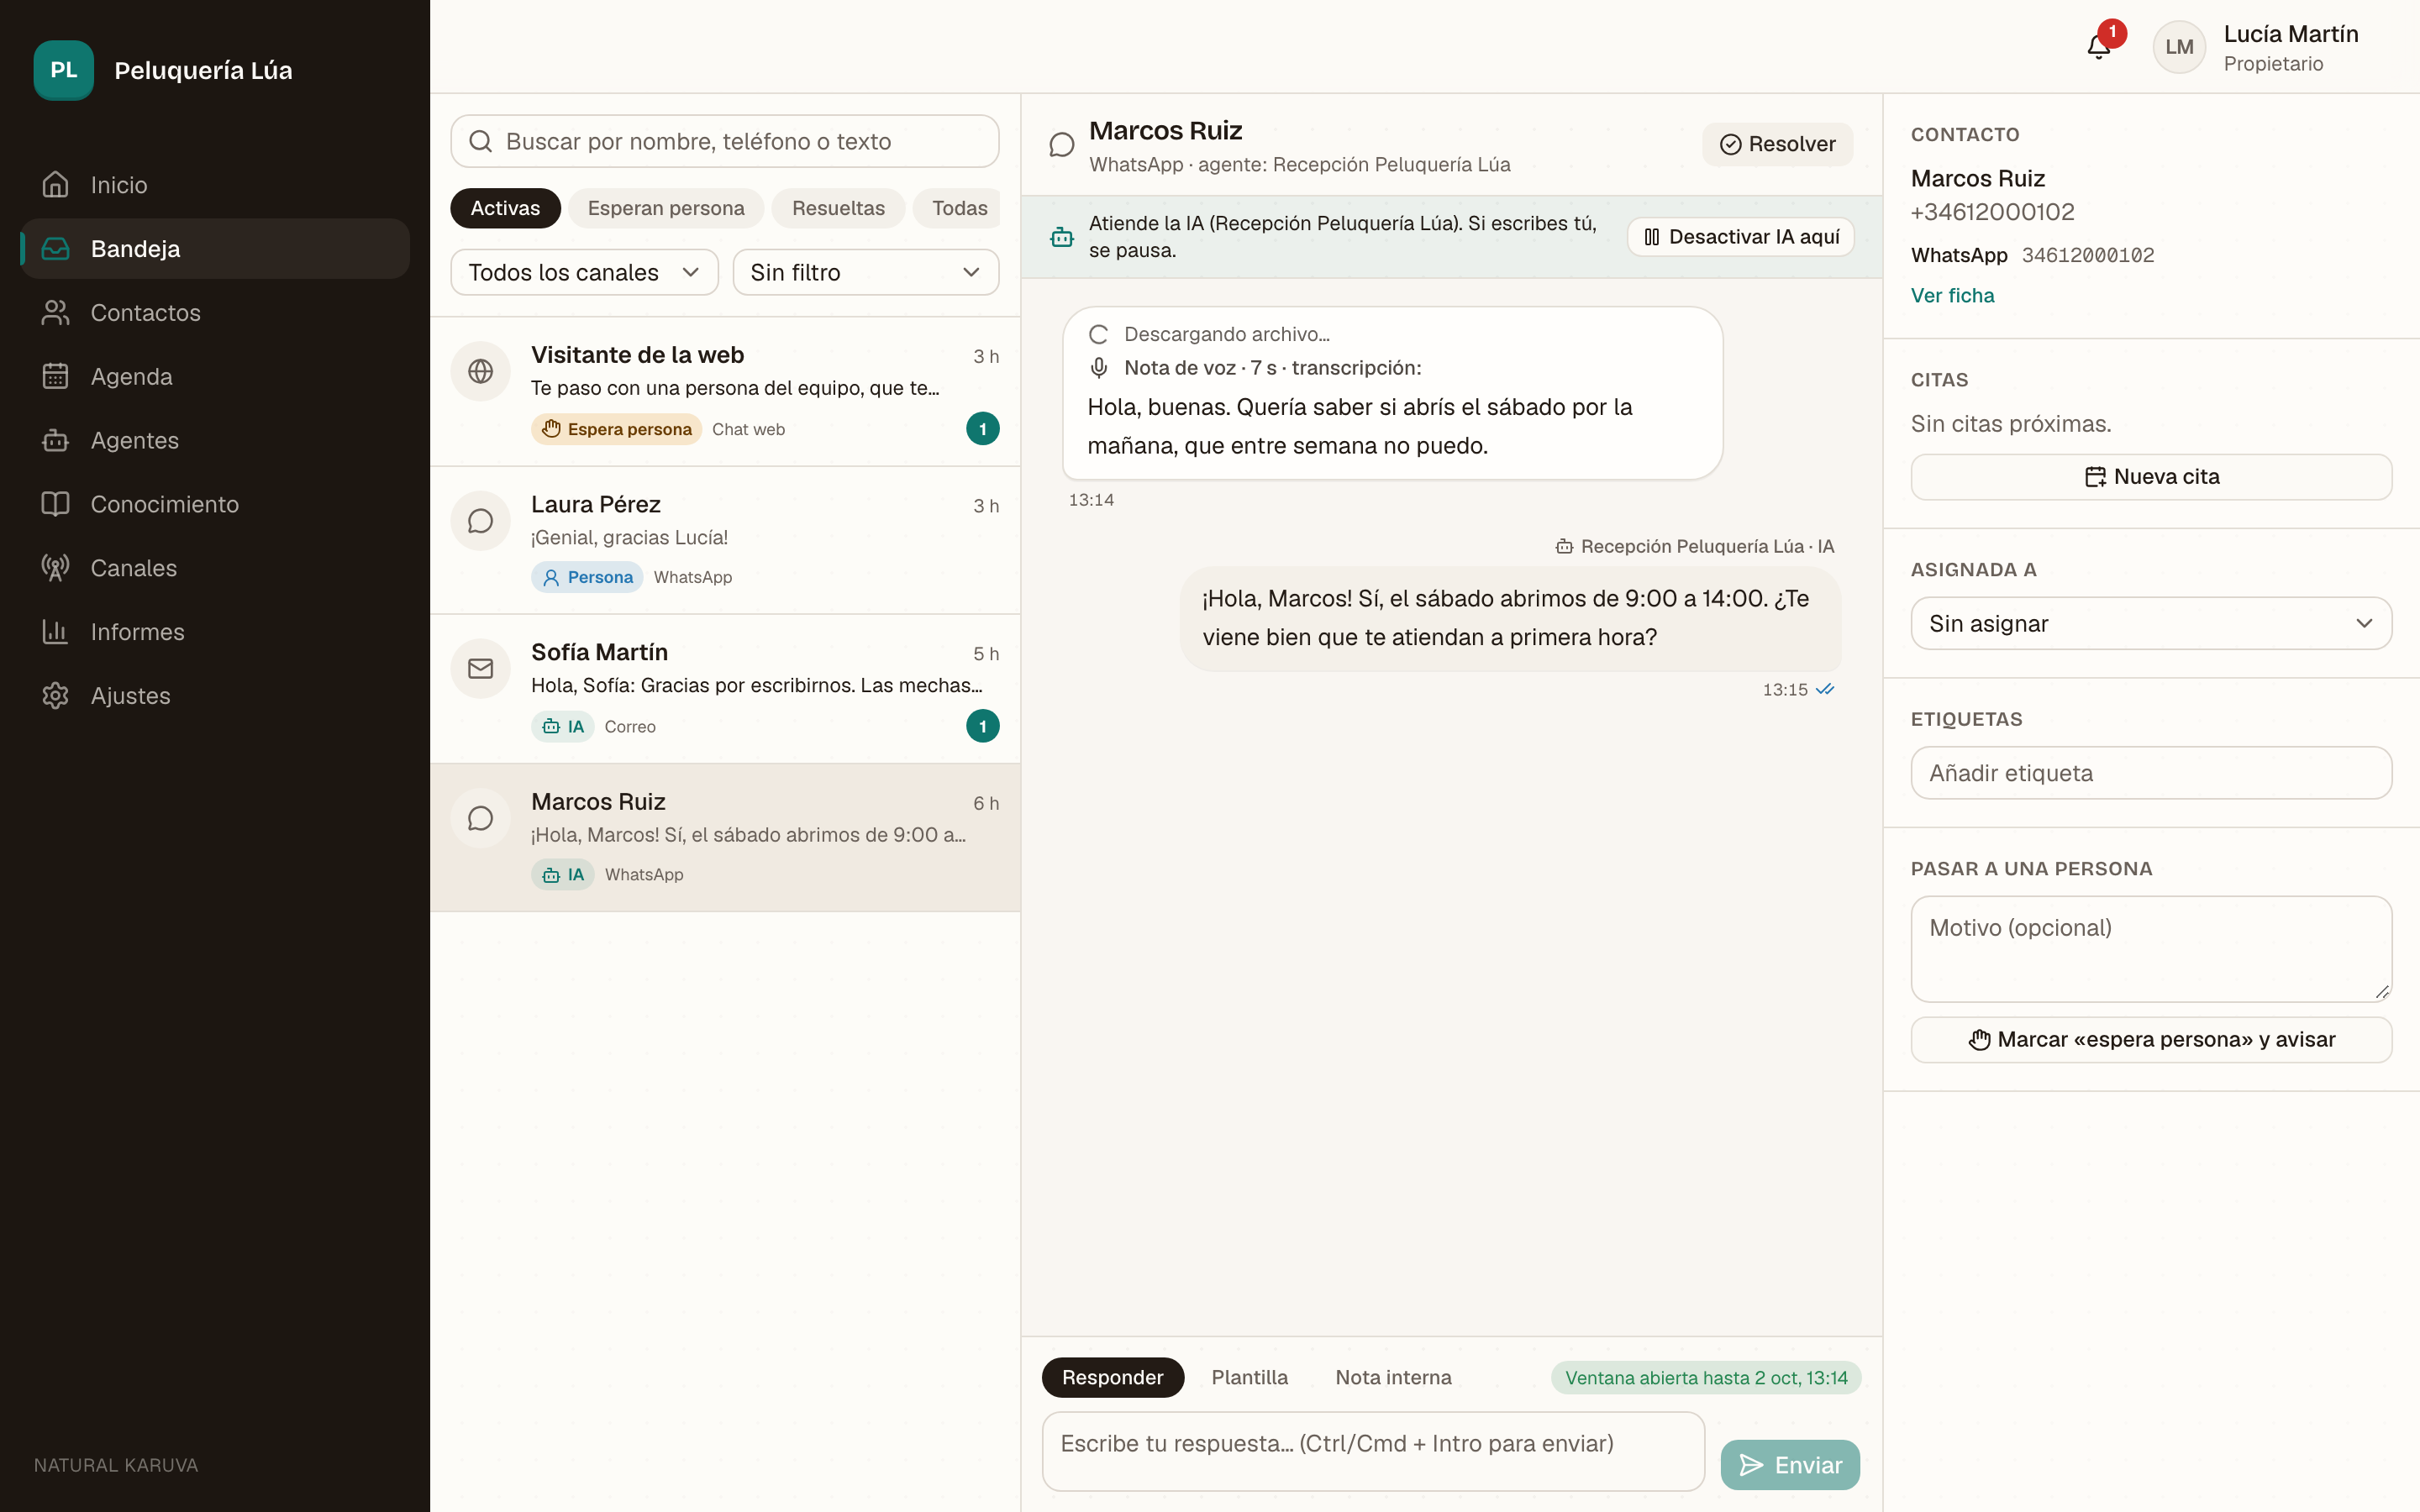The height and width of the screenshot is (1512, 2420).
Task: Expand the Sin asignar assignee dropdown
Action: point(2151,624)
